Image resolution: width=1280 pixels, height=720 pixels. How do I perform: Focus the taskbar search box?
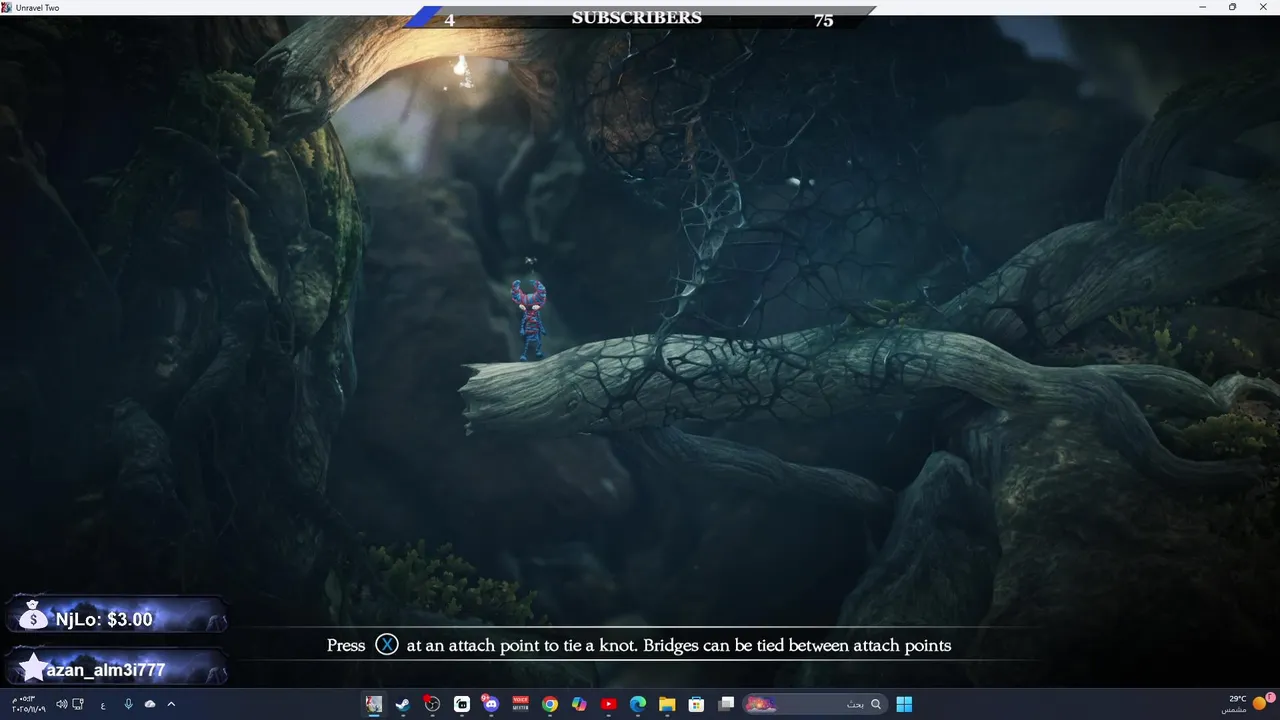814,704
